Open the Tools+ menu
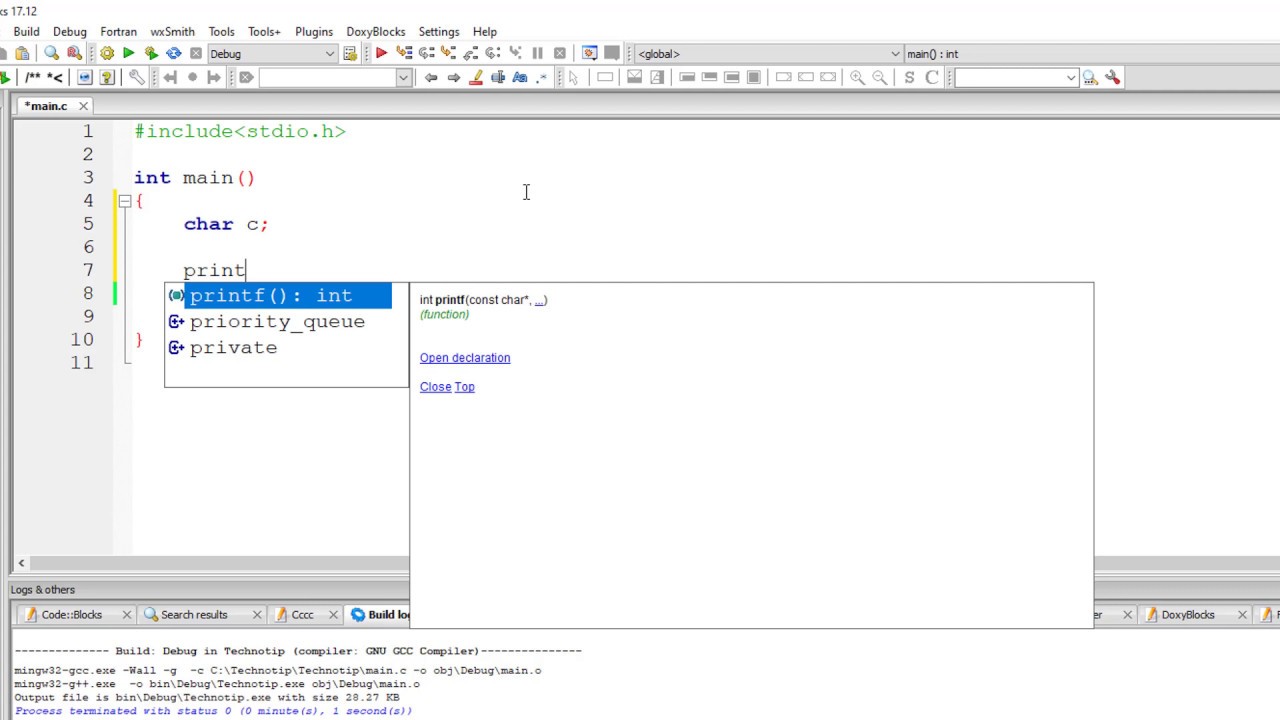Viewport: 1280px width, 720px height. coord(264,31)
